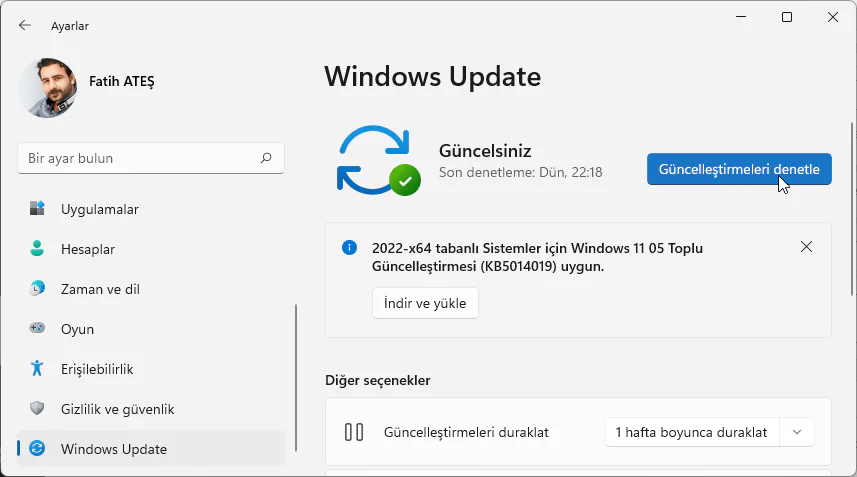857x477 pixels.
Task: Click the Erişilebilirlik accessibility icon
Action: click(38, 369)
